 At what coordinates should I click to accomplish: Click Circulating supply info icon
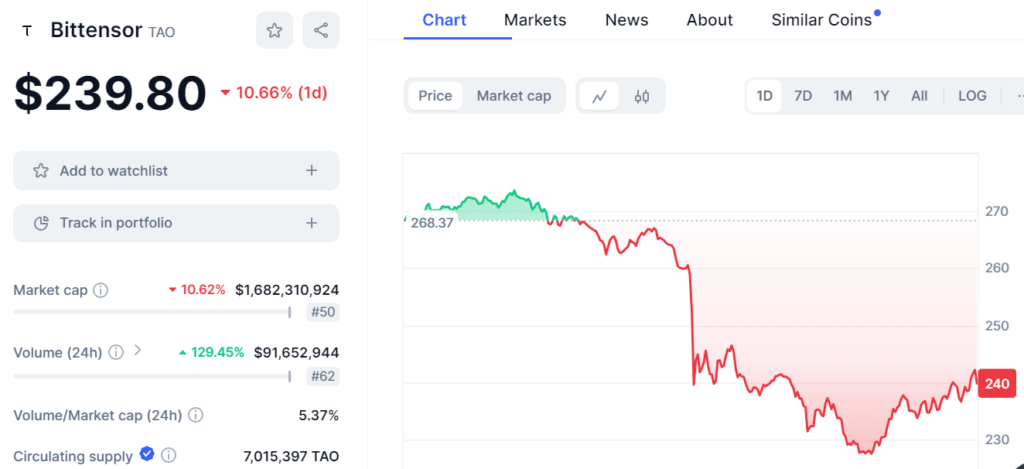click(168, 455)
